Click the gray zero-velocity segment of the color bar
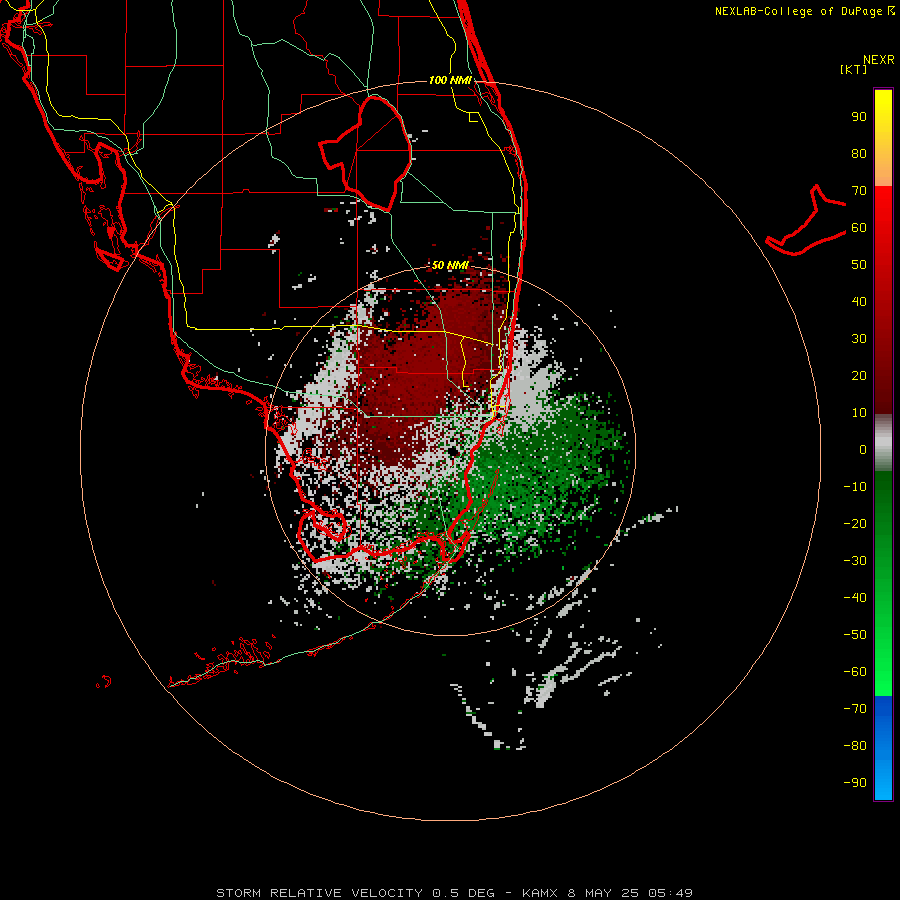Image resolution: width=900 pixels, height=900 pixels. [883, 443]
